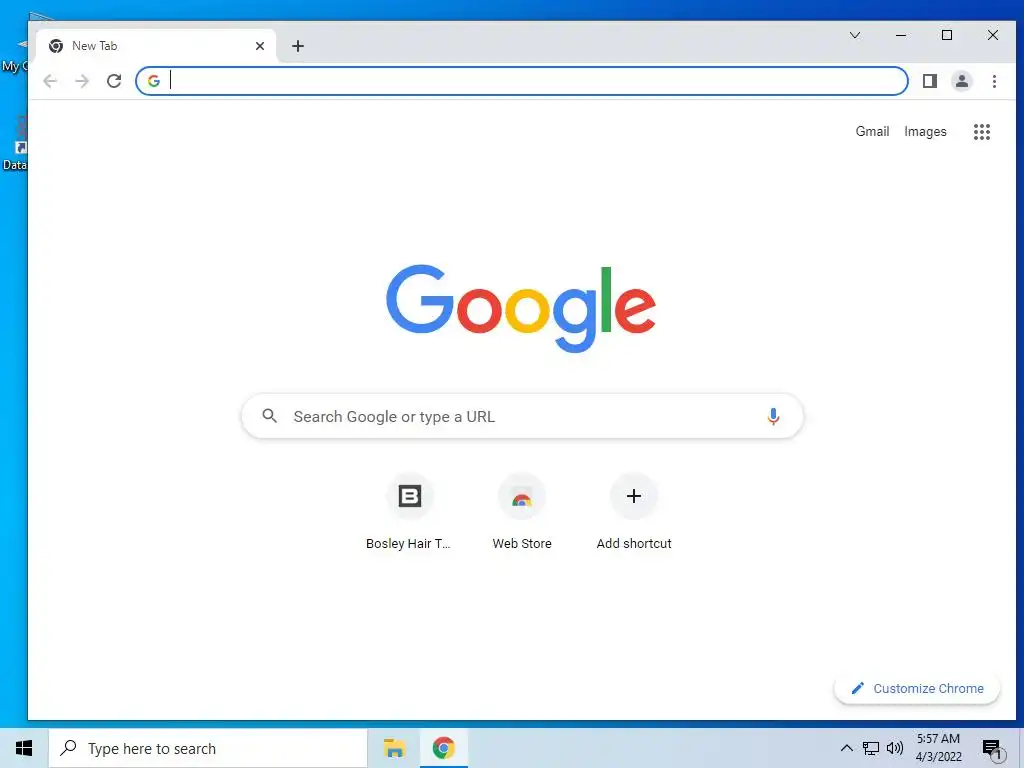Open the notification center icon
The width and height of the screenshot is (1024, 768).
click(992, 749)
